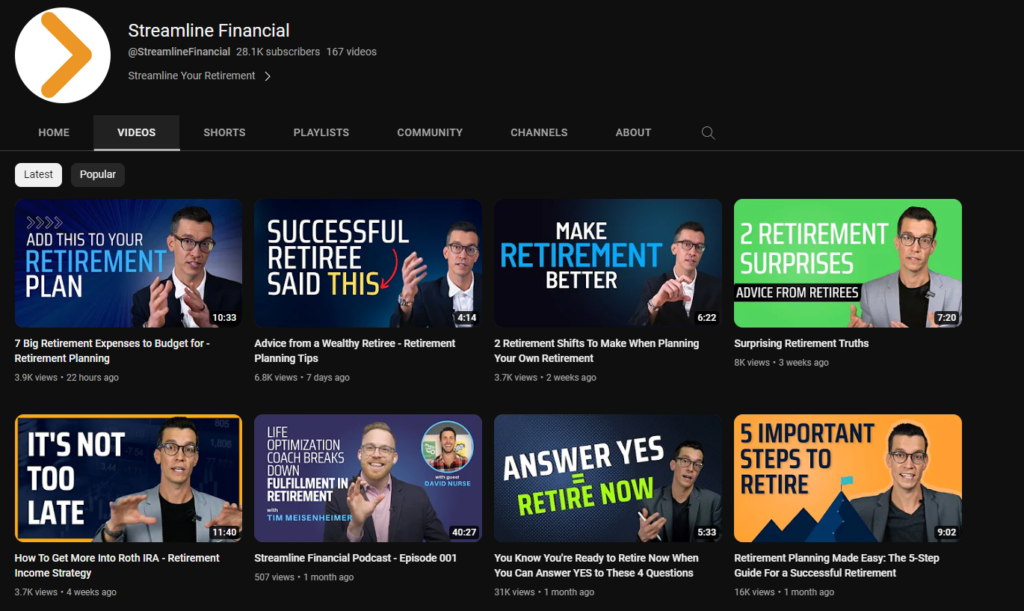Image resolution: width=1024 pixels, height=611 pixels.
Task: Select the VIDEOS tab
Action: [136, 133]
